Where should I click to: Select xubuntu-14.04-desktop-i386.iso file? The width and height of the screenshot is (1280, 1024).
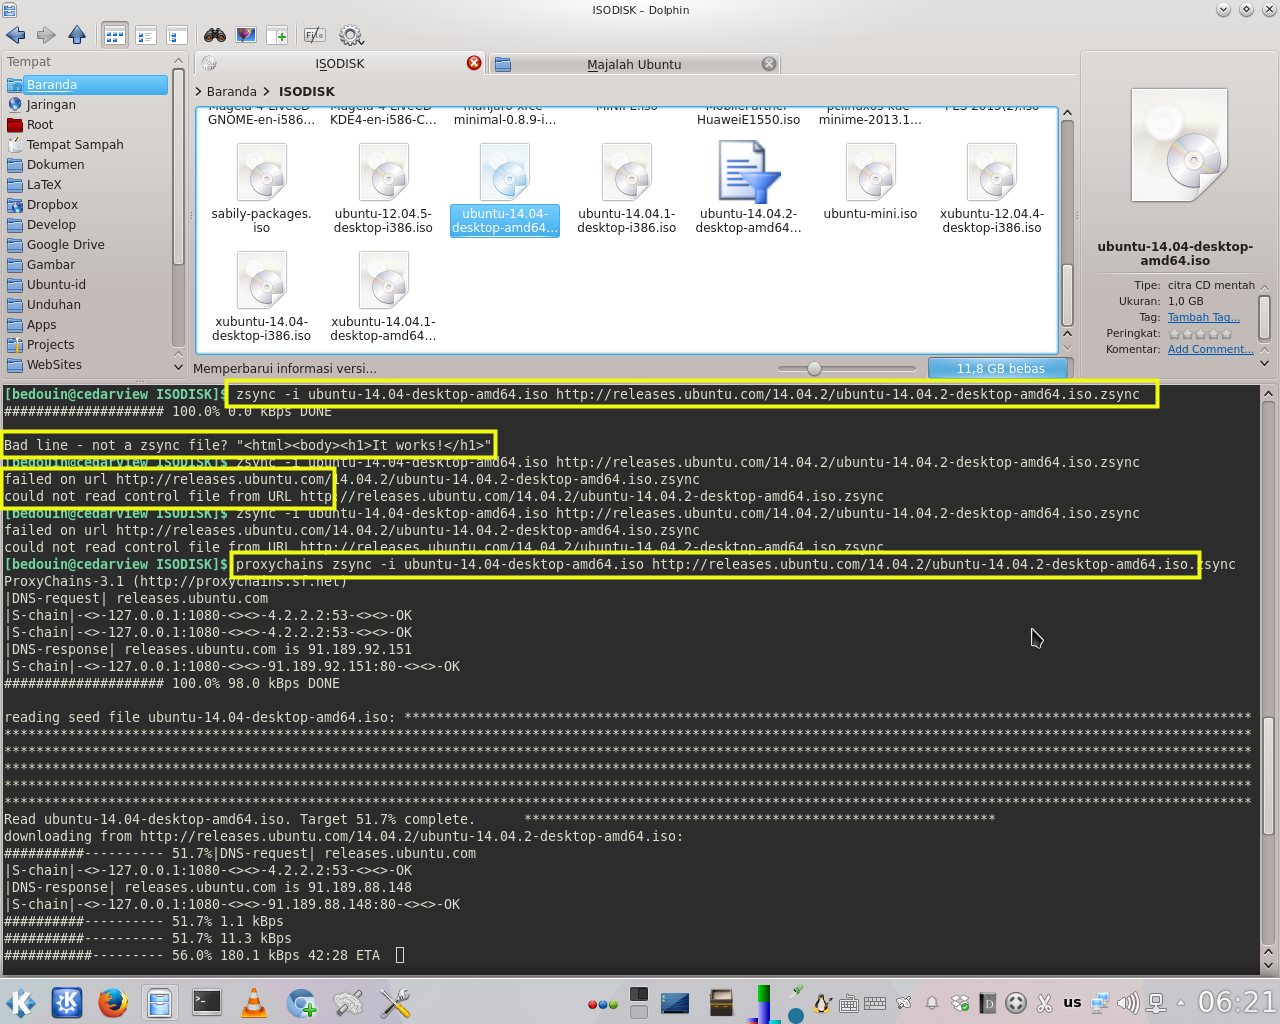[x=261, y=296]
